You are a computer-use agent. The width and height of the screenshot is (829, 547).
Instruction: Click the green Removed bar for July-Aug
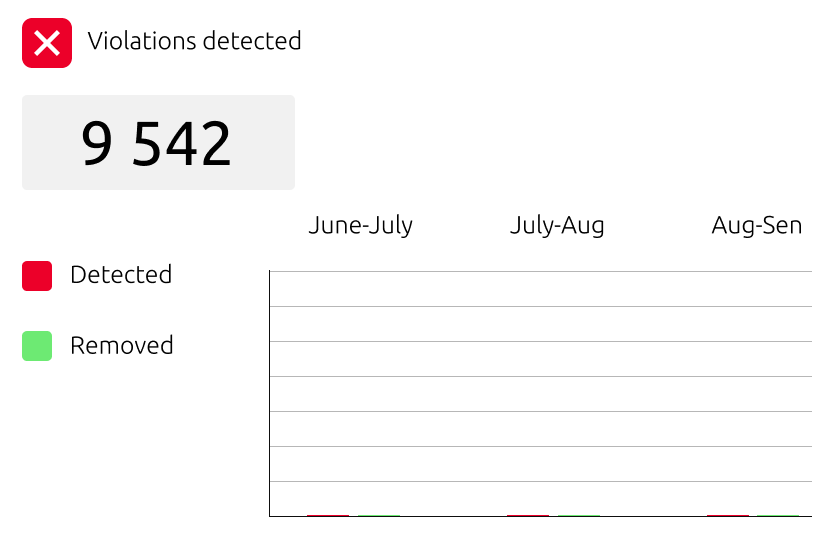click(579, 515)
